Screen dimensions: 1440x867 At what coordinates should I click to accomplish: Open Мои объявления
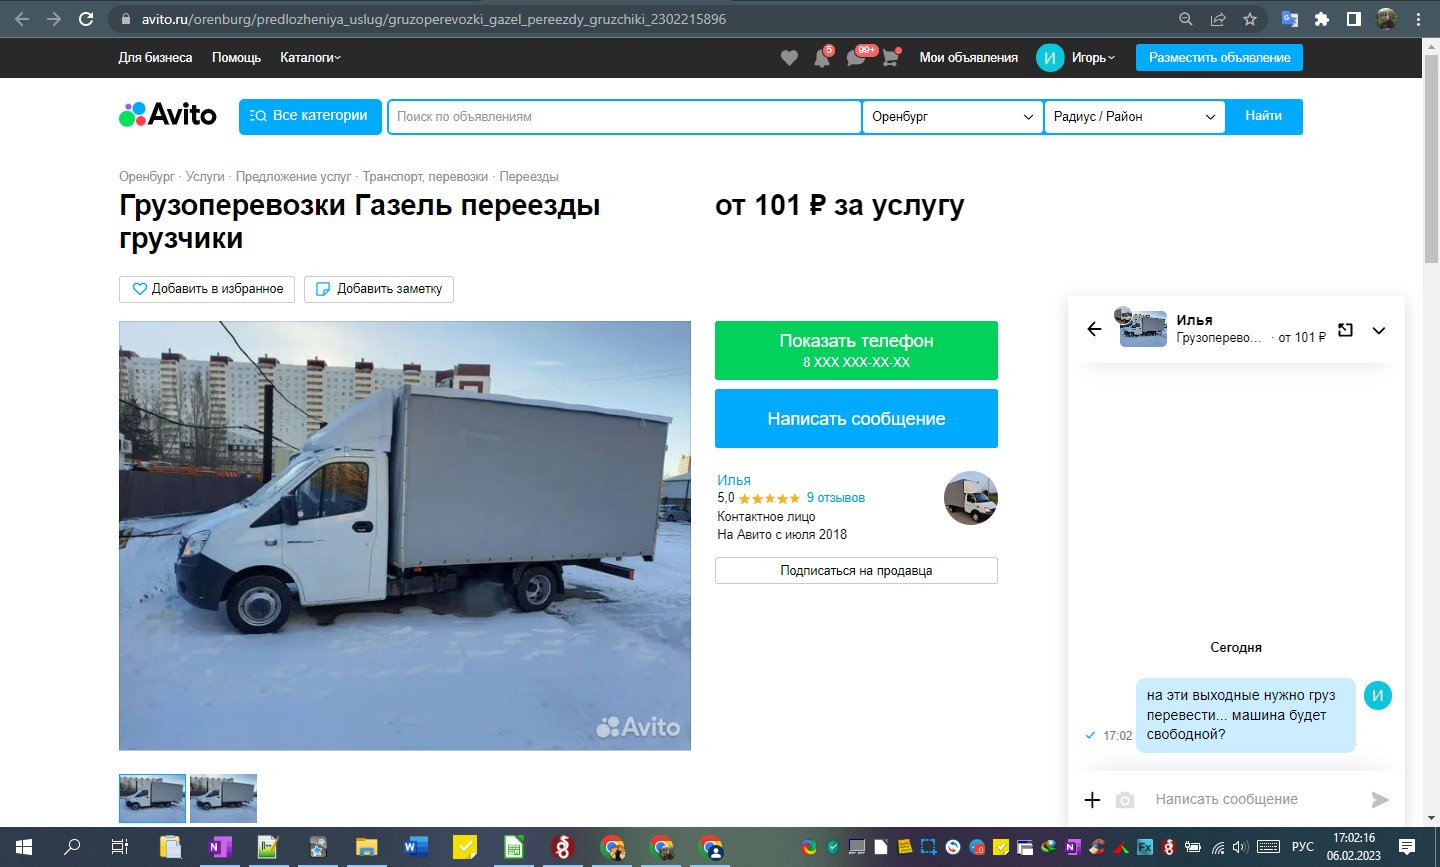click(x=968, y=58)
